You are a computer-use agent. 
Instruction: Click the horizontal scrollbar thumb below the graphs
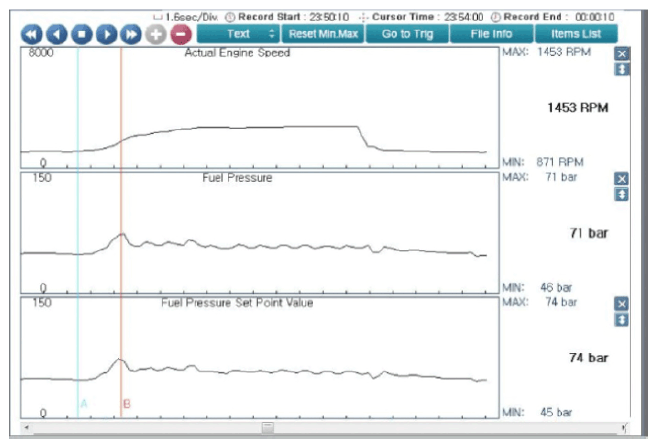click(x=267, y=428)
